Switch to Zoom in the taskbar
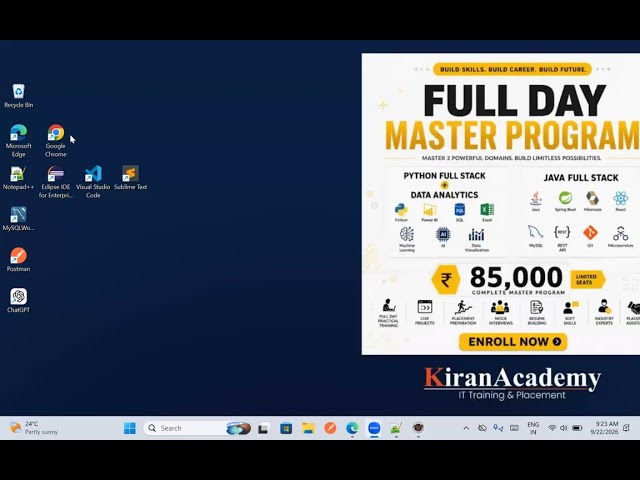 point(374,428)
